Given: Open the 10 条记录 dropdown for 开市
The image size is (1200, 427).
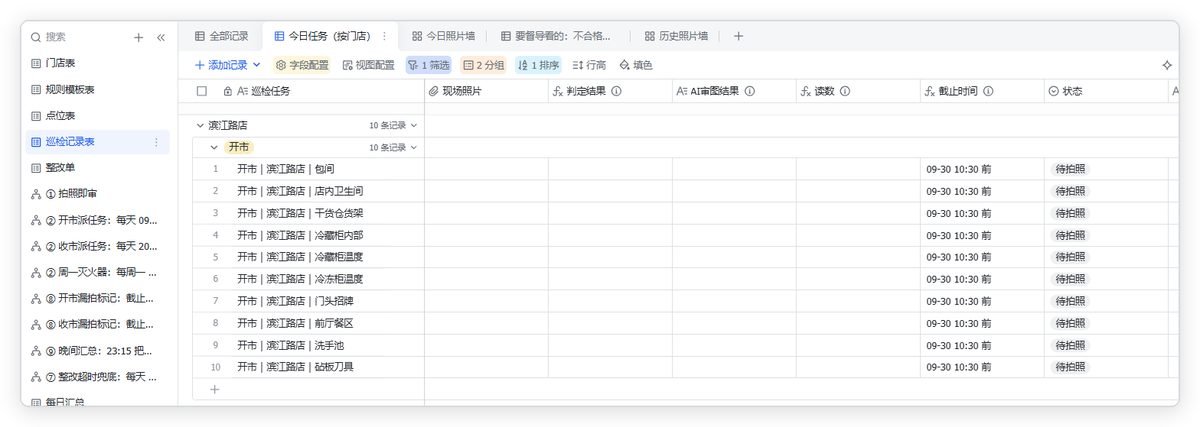Looking at the screenshot, I should [393, 147].
